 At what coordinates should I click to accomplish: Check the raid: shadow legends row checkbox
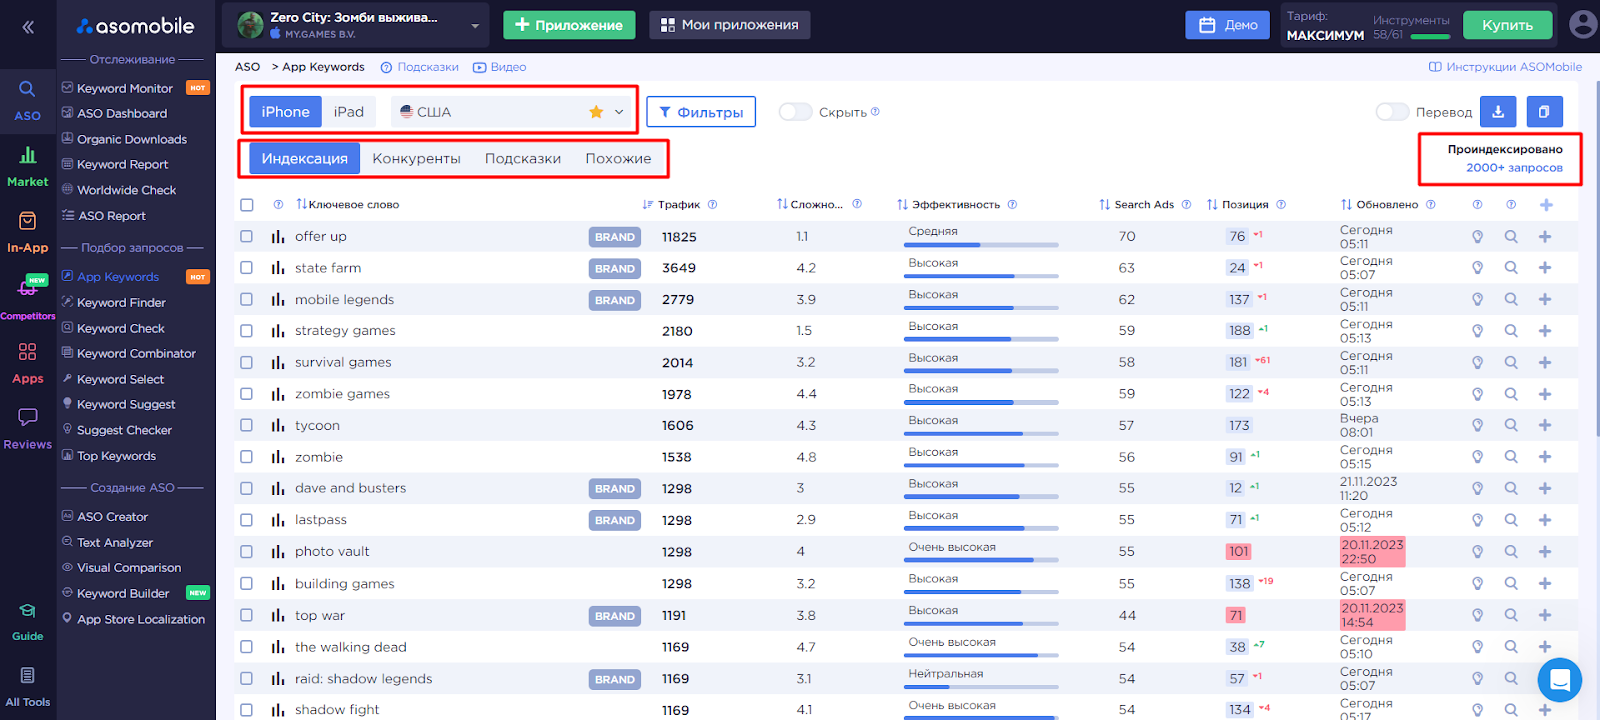pos(247,678)
